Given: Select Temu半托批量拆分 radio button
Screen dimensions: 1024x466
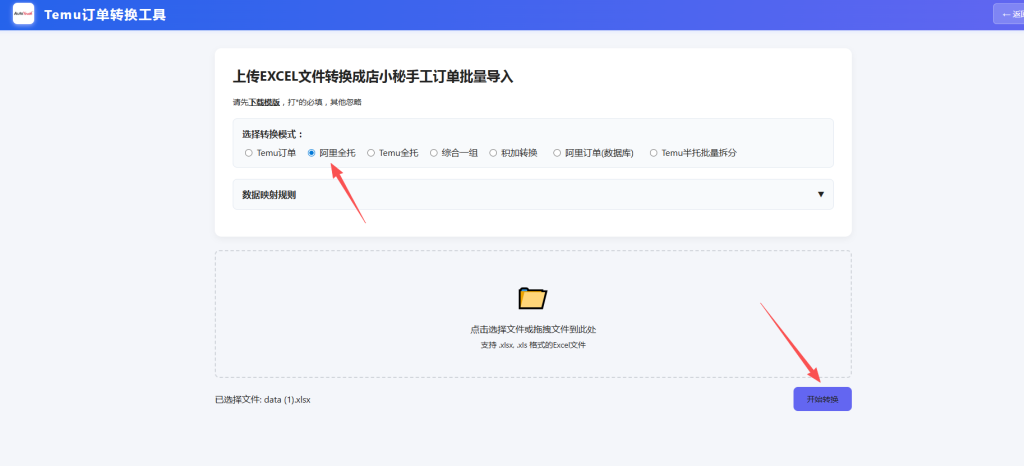Looking at the screenshot, I should (654, 153).
